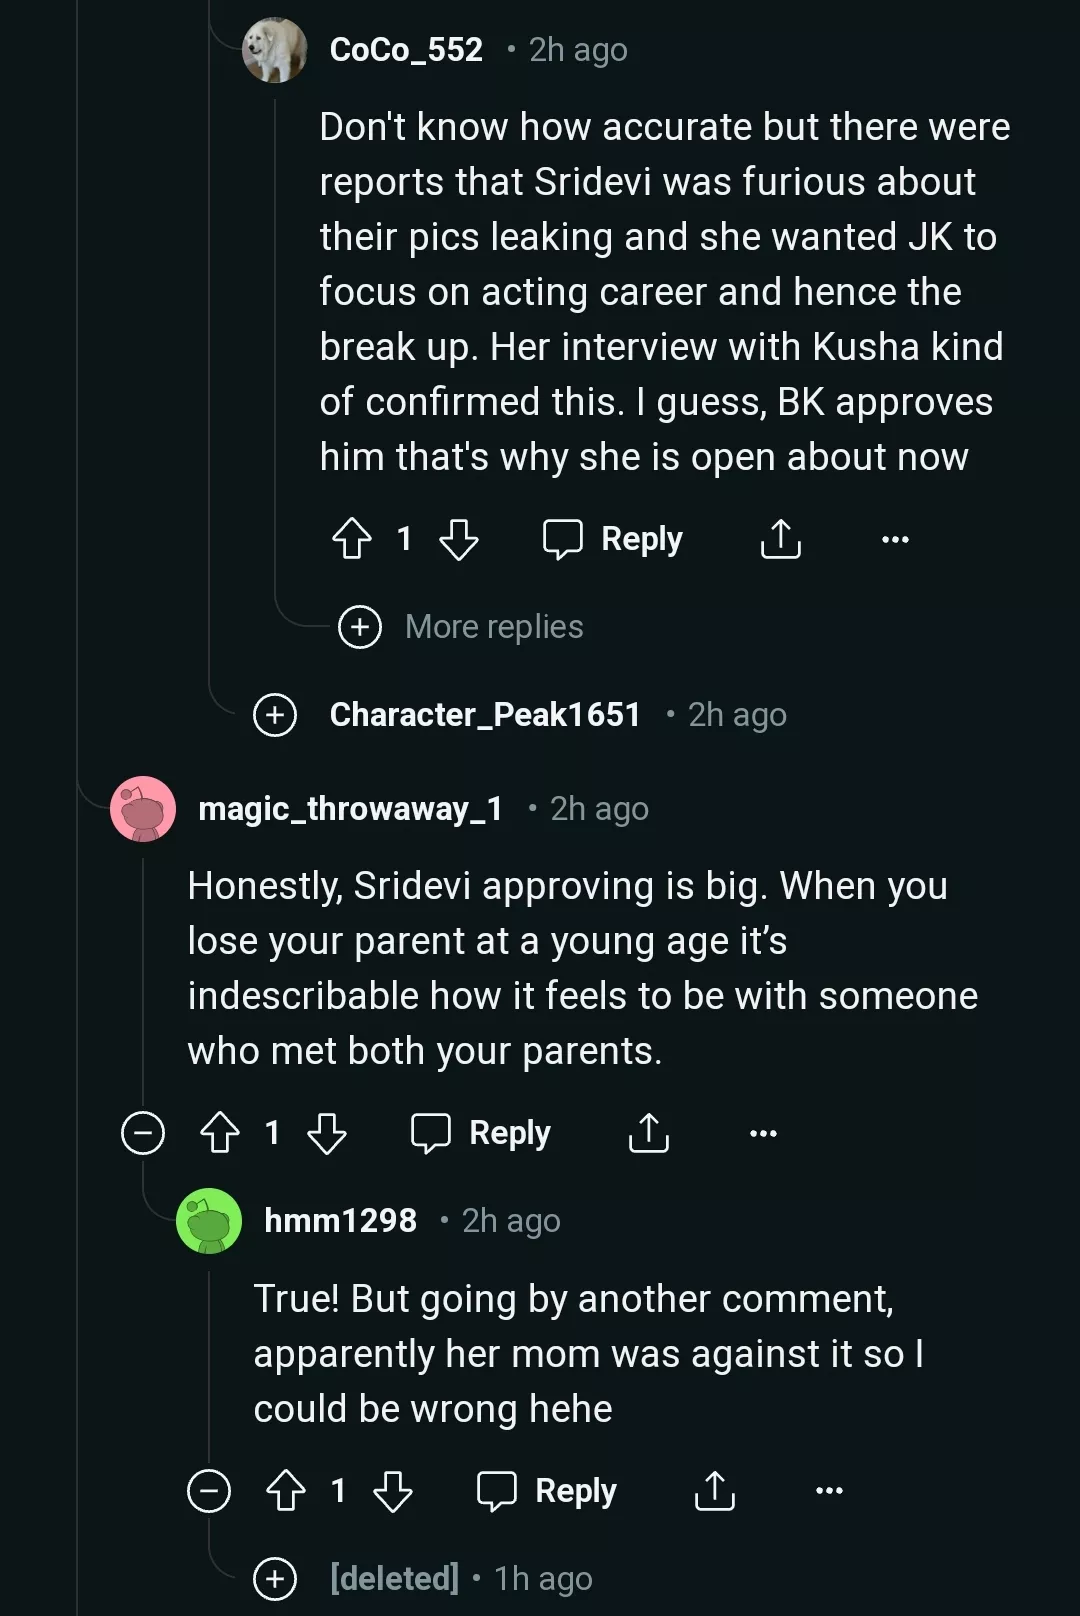Viewport: 1080px width, 1616px height.
Task: Reply to magic_throwaway_1's comment
Action: tap(481, 1133)
